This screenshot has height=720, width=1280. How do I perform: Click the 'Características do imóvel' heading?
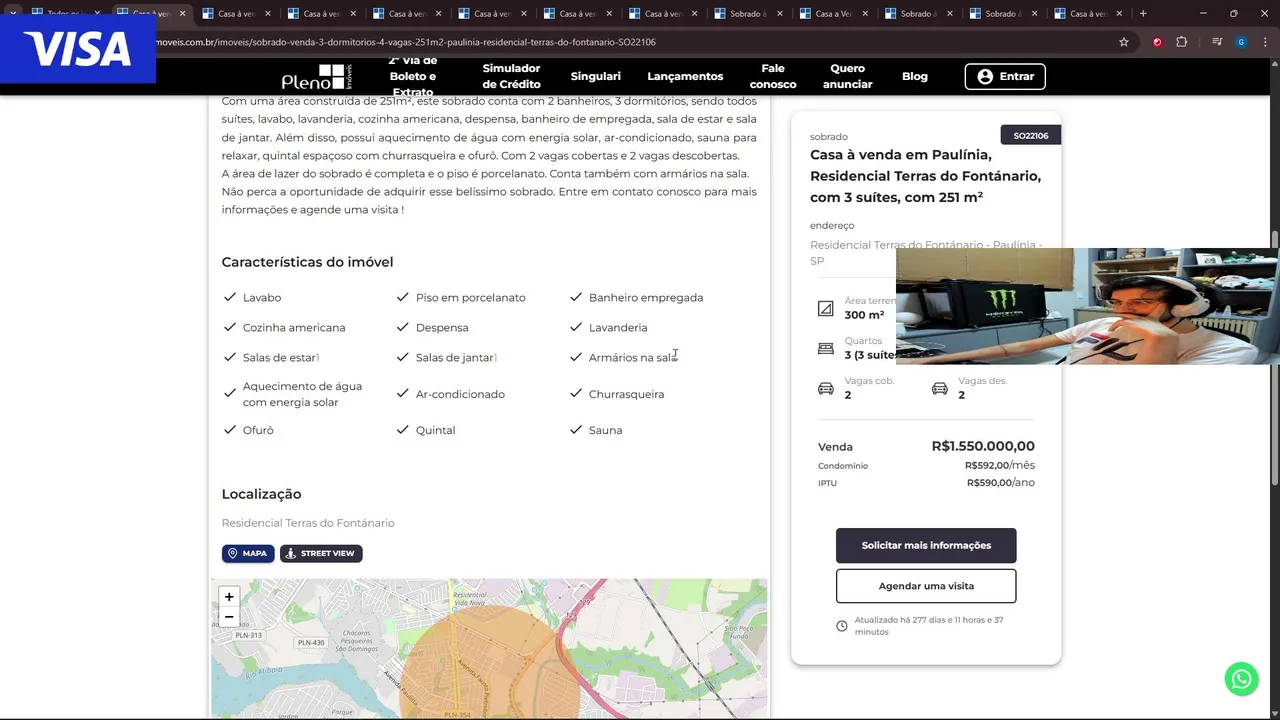pyautogui.click(x=307, y=262)
